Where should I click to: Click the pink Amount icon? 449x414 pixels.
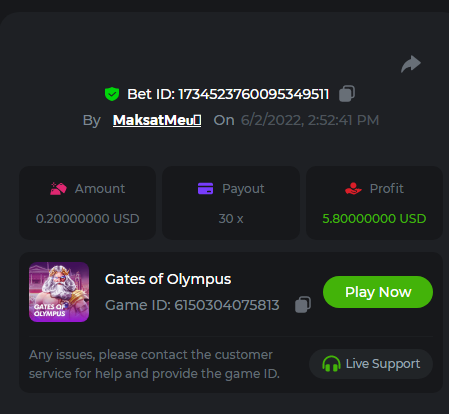coord(58,188)
